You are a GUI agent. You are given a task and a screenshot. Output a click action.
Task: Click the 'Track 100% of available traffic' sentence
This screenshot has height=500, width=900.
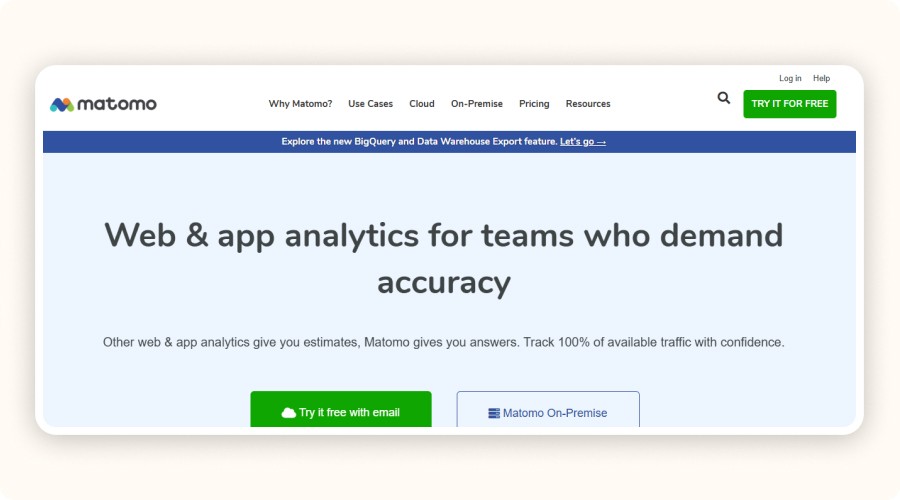(x=653, y=342)
